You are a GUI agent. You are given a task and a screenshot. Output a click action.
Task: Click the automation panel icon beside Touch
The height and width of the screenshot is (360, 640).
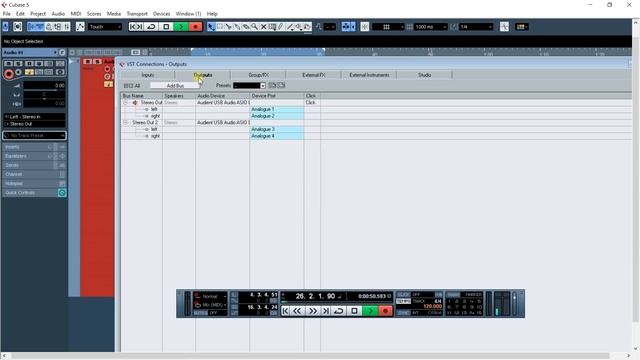(x=80, y=27)
